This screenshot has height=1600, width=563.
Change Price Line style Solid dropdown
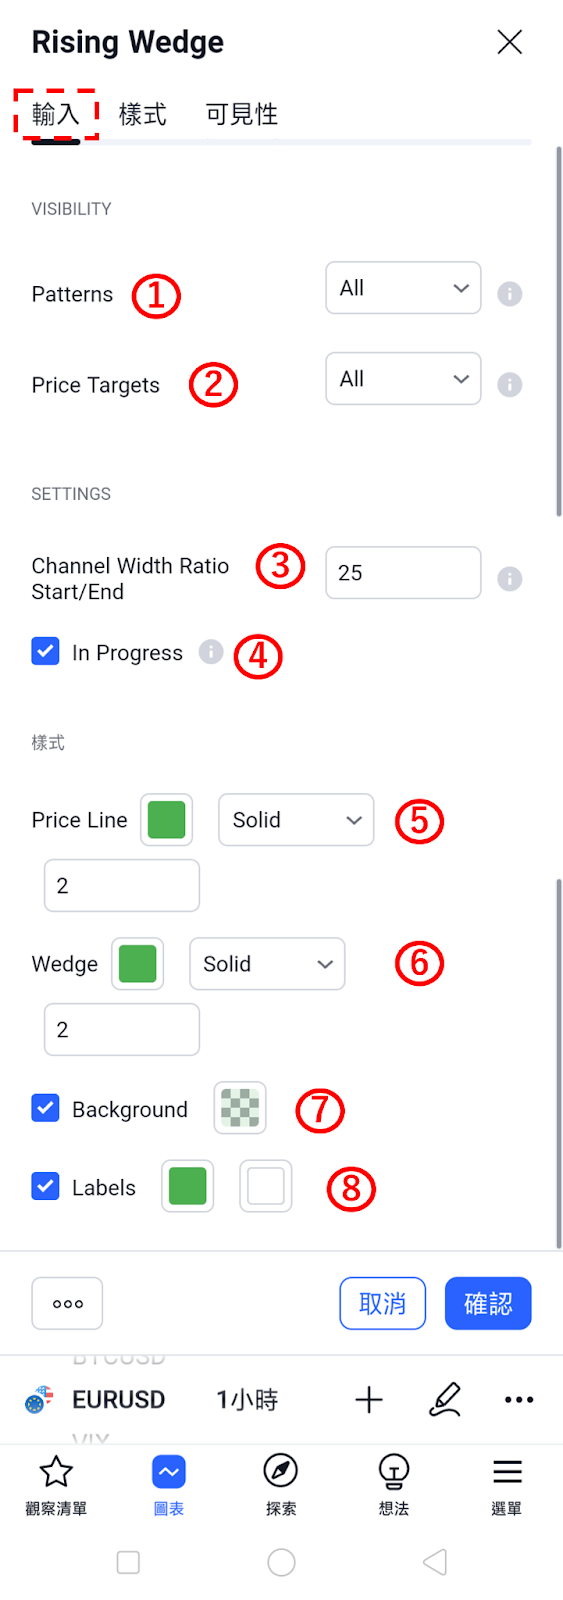[296, 820]
